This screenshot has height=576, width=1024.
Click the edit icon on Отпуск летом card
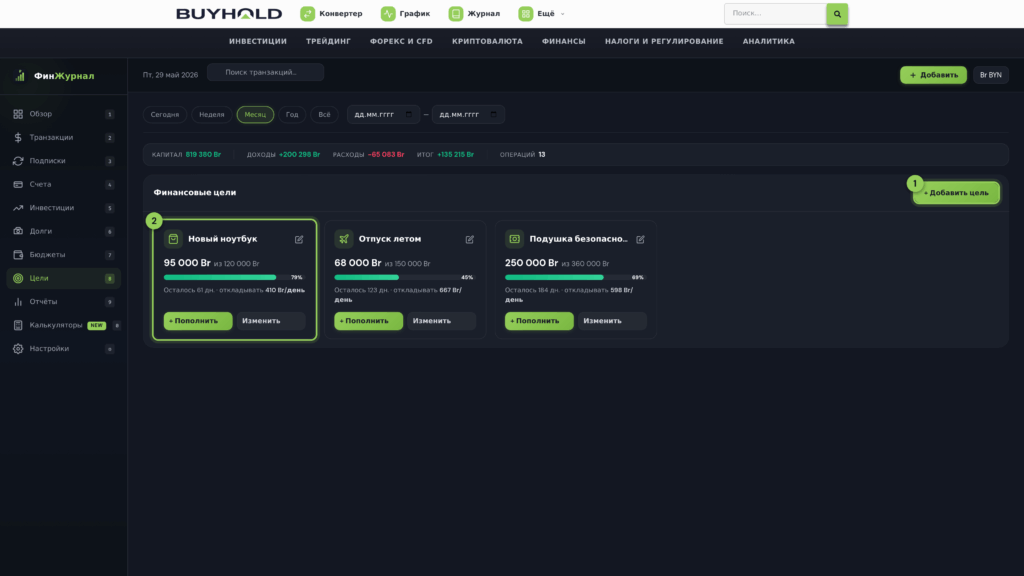pos(470,239)
